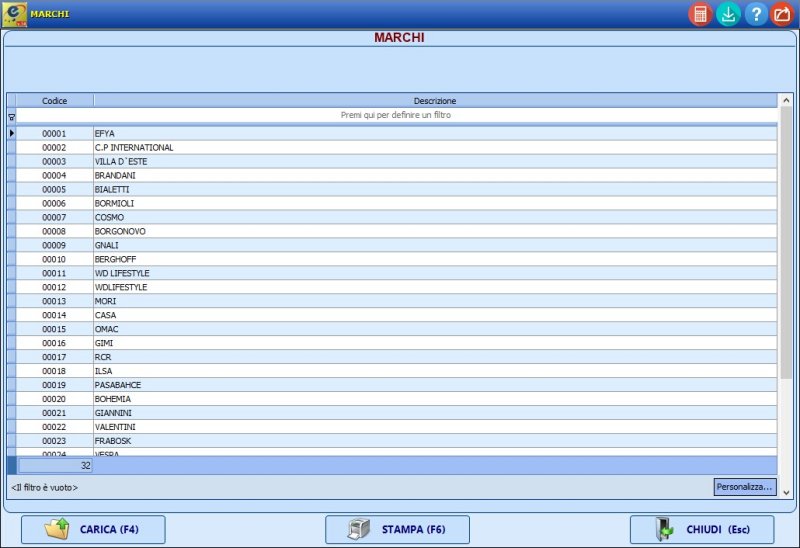The width and height of the screenshot is (800, 548).
Task: Click the vertical scrollbar thumb
Action: point(786,242)
